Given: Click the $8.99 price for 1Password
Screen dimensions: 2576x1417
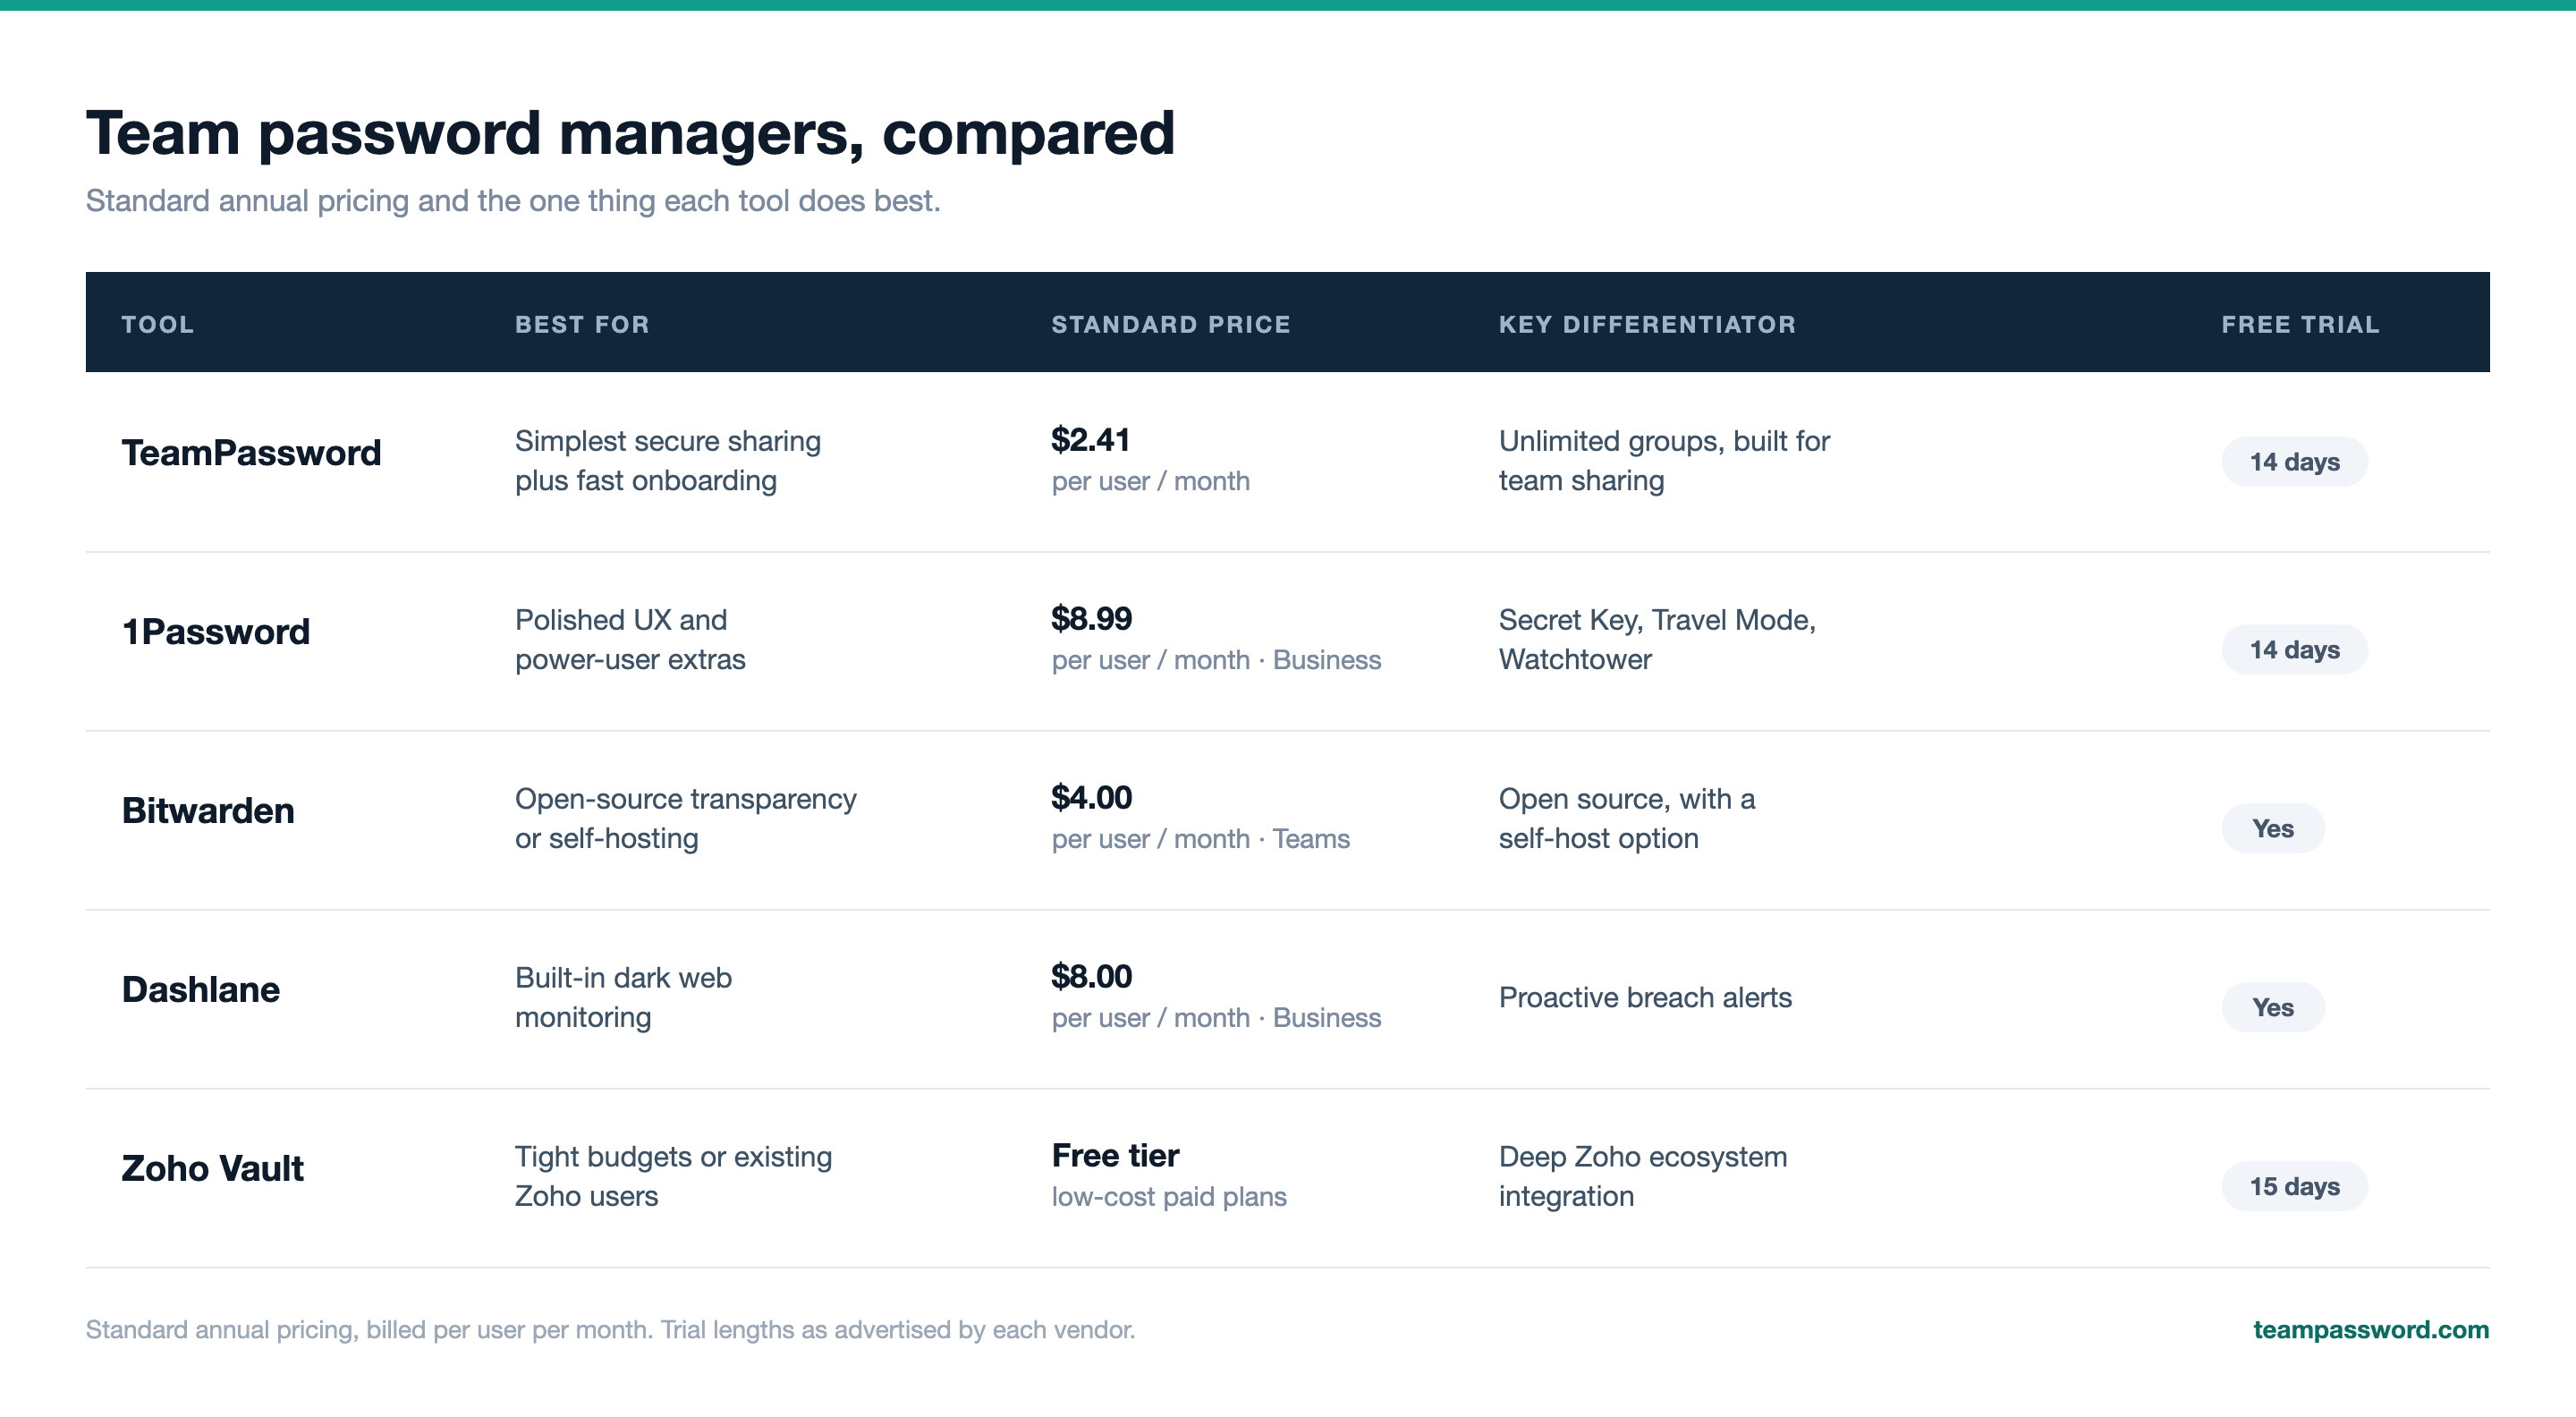Looking at the screenshot, I should (x=1092, y=618).
